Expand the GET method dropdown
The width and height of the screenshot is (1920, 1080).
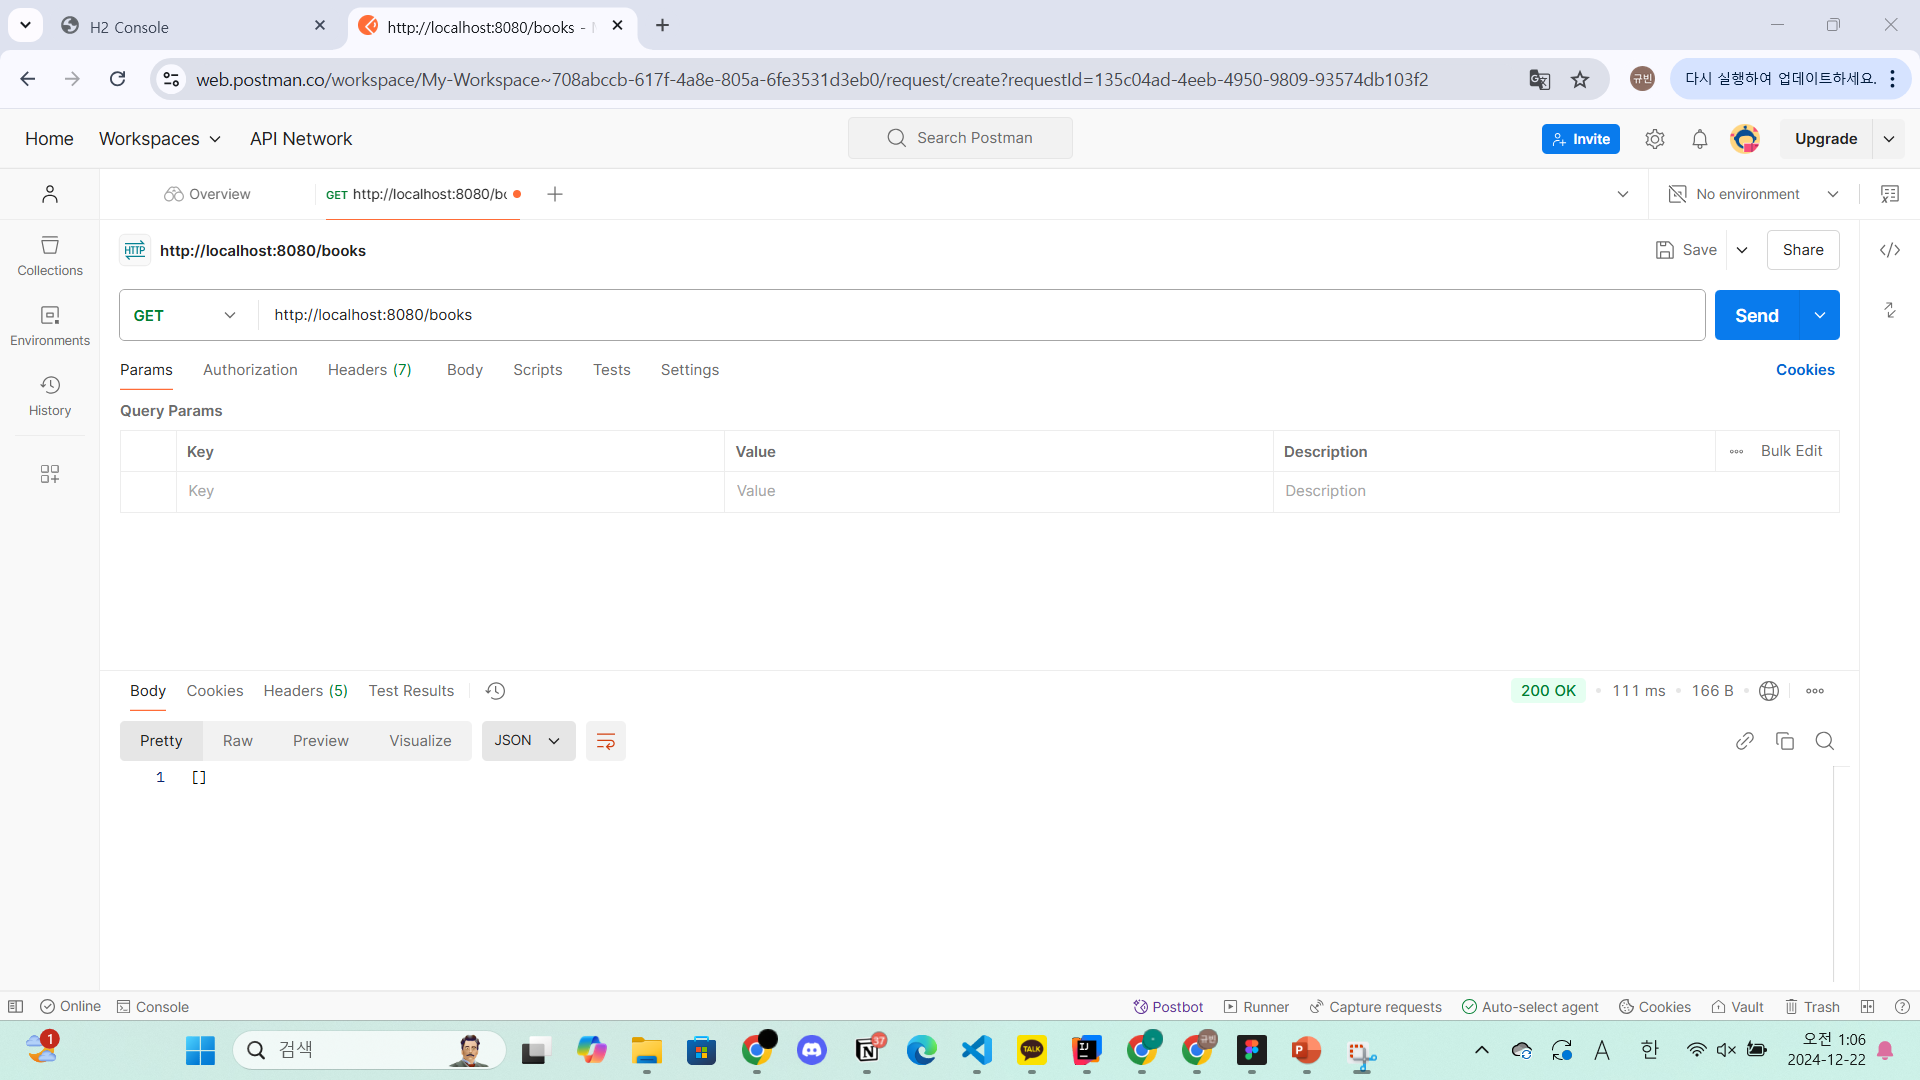(186, 315)
